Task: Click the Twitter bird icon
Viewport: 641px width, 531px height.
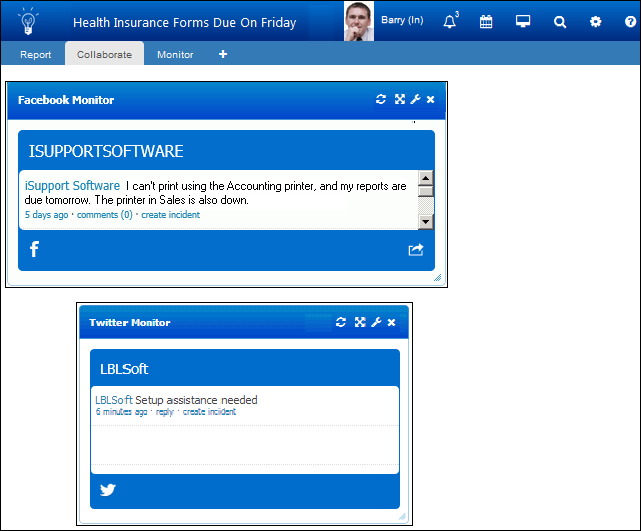Action: pos(108,489)
